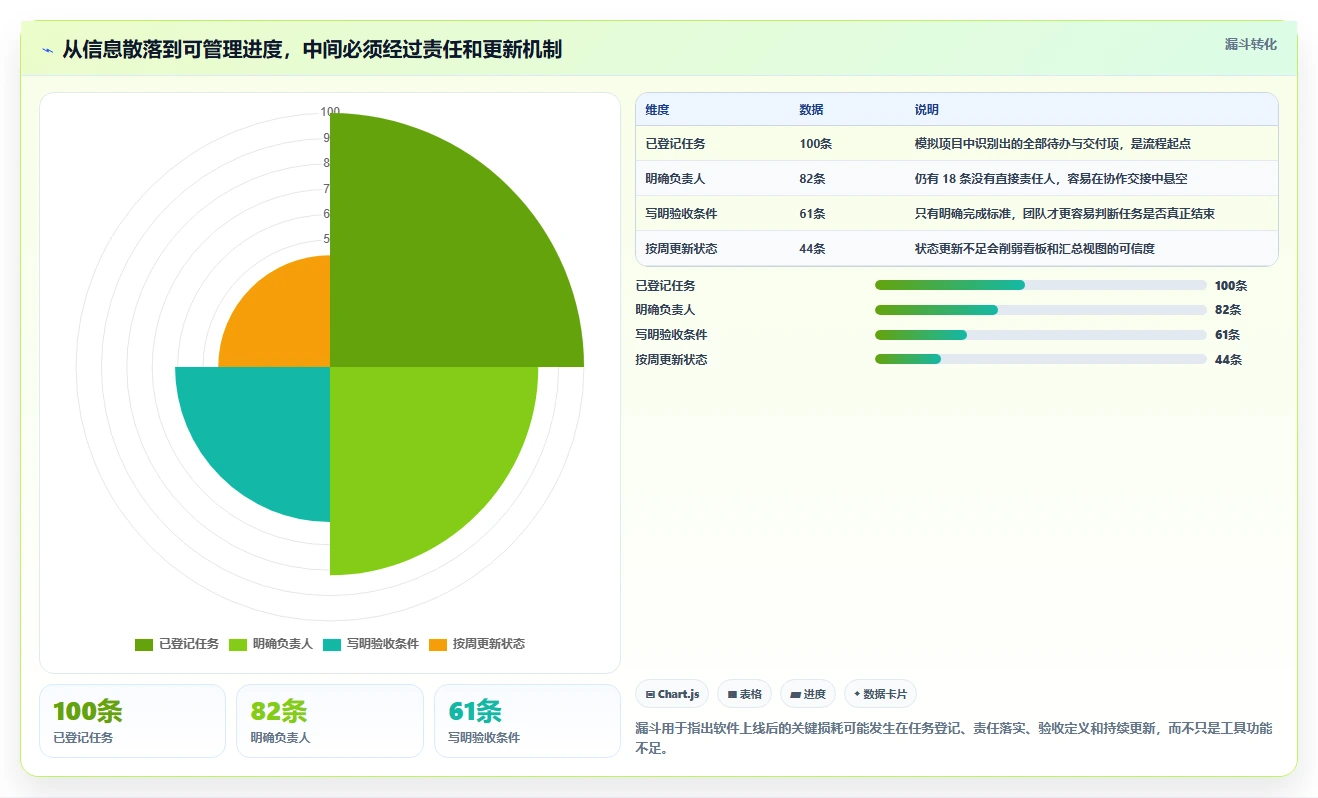
Task: Click the 已登记任务 cell in table
Action: click(675, 144)
